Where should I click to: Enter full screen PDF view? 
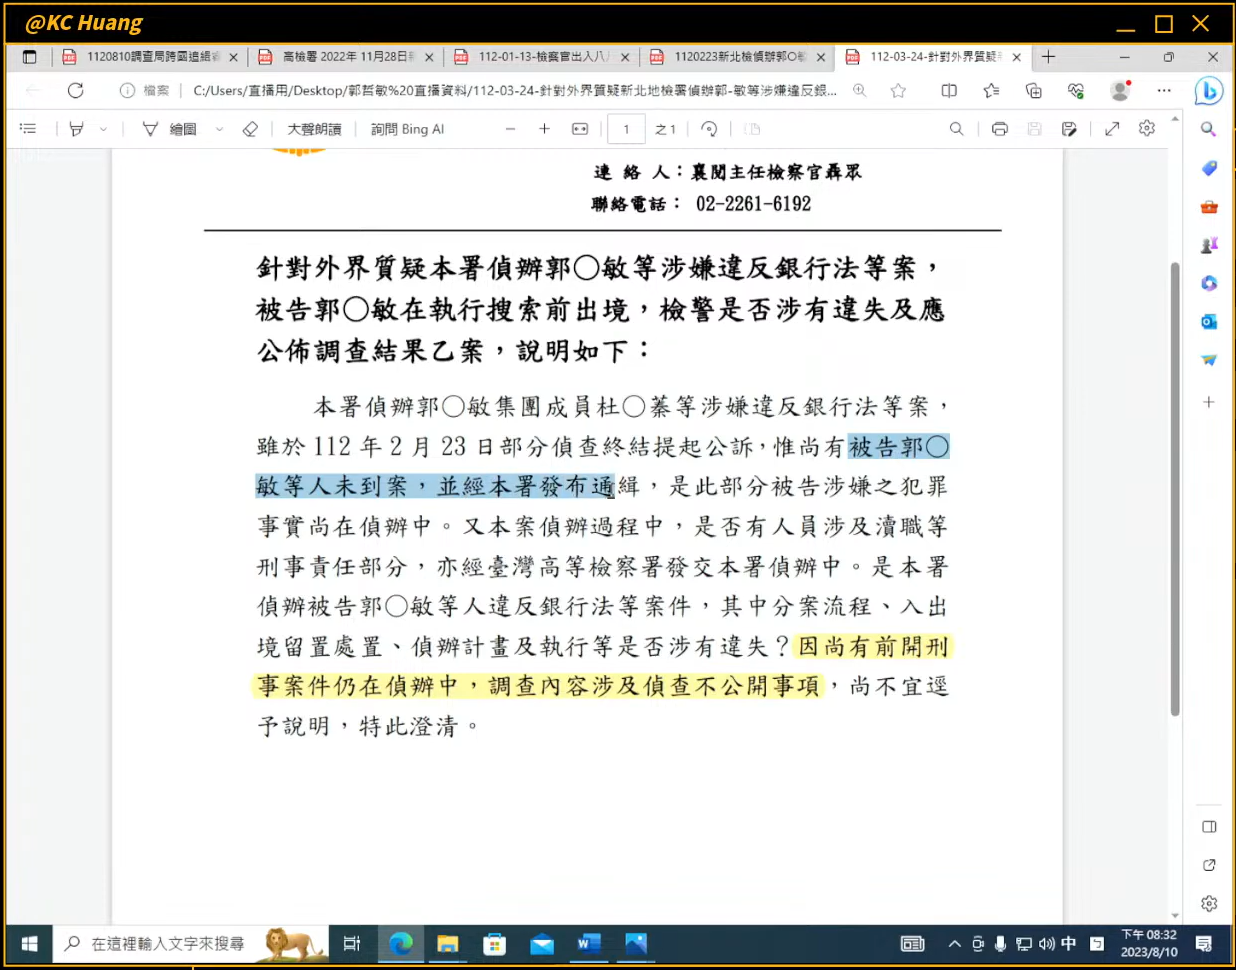coord(1112,129)
